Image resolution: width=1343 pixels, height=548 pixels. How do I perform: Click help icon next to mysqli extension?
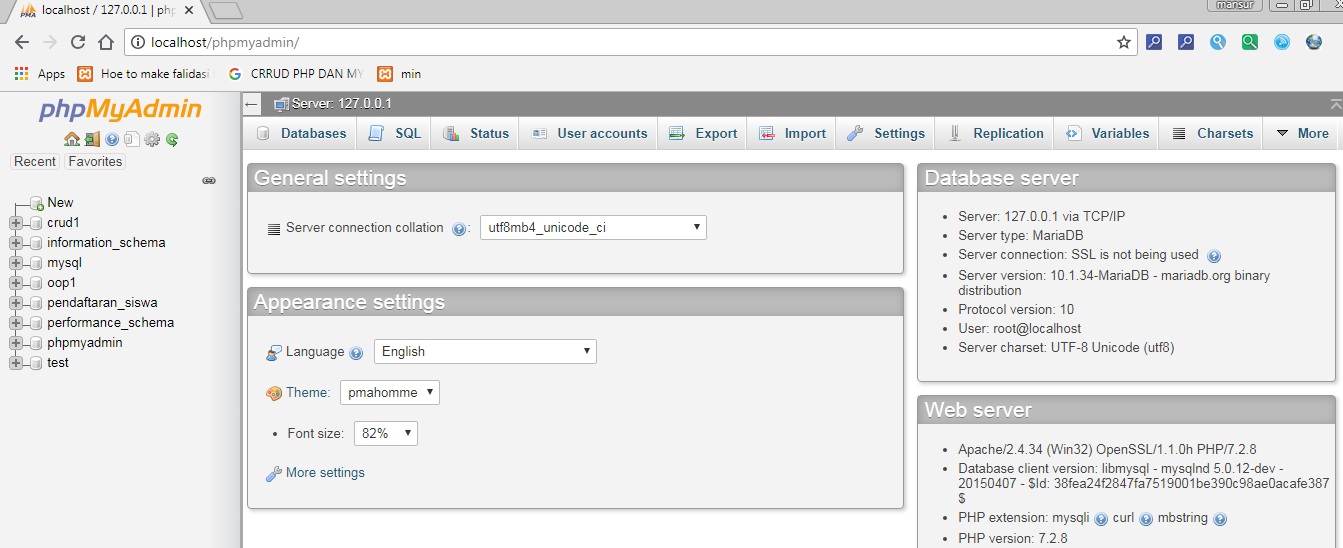click(x=1101, y=519)
